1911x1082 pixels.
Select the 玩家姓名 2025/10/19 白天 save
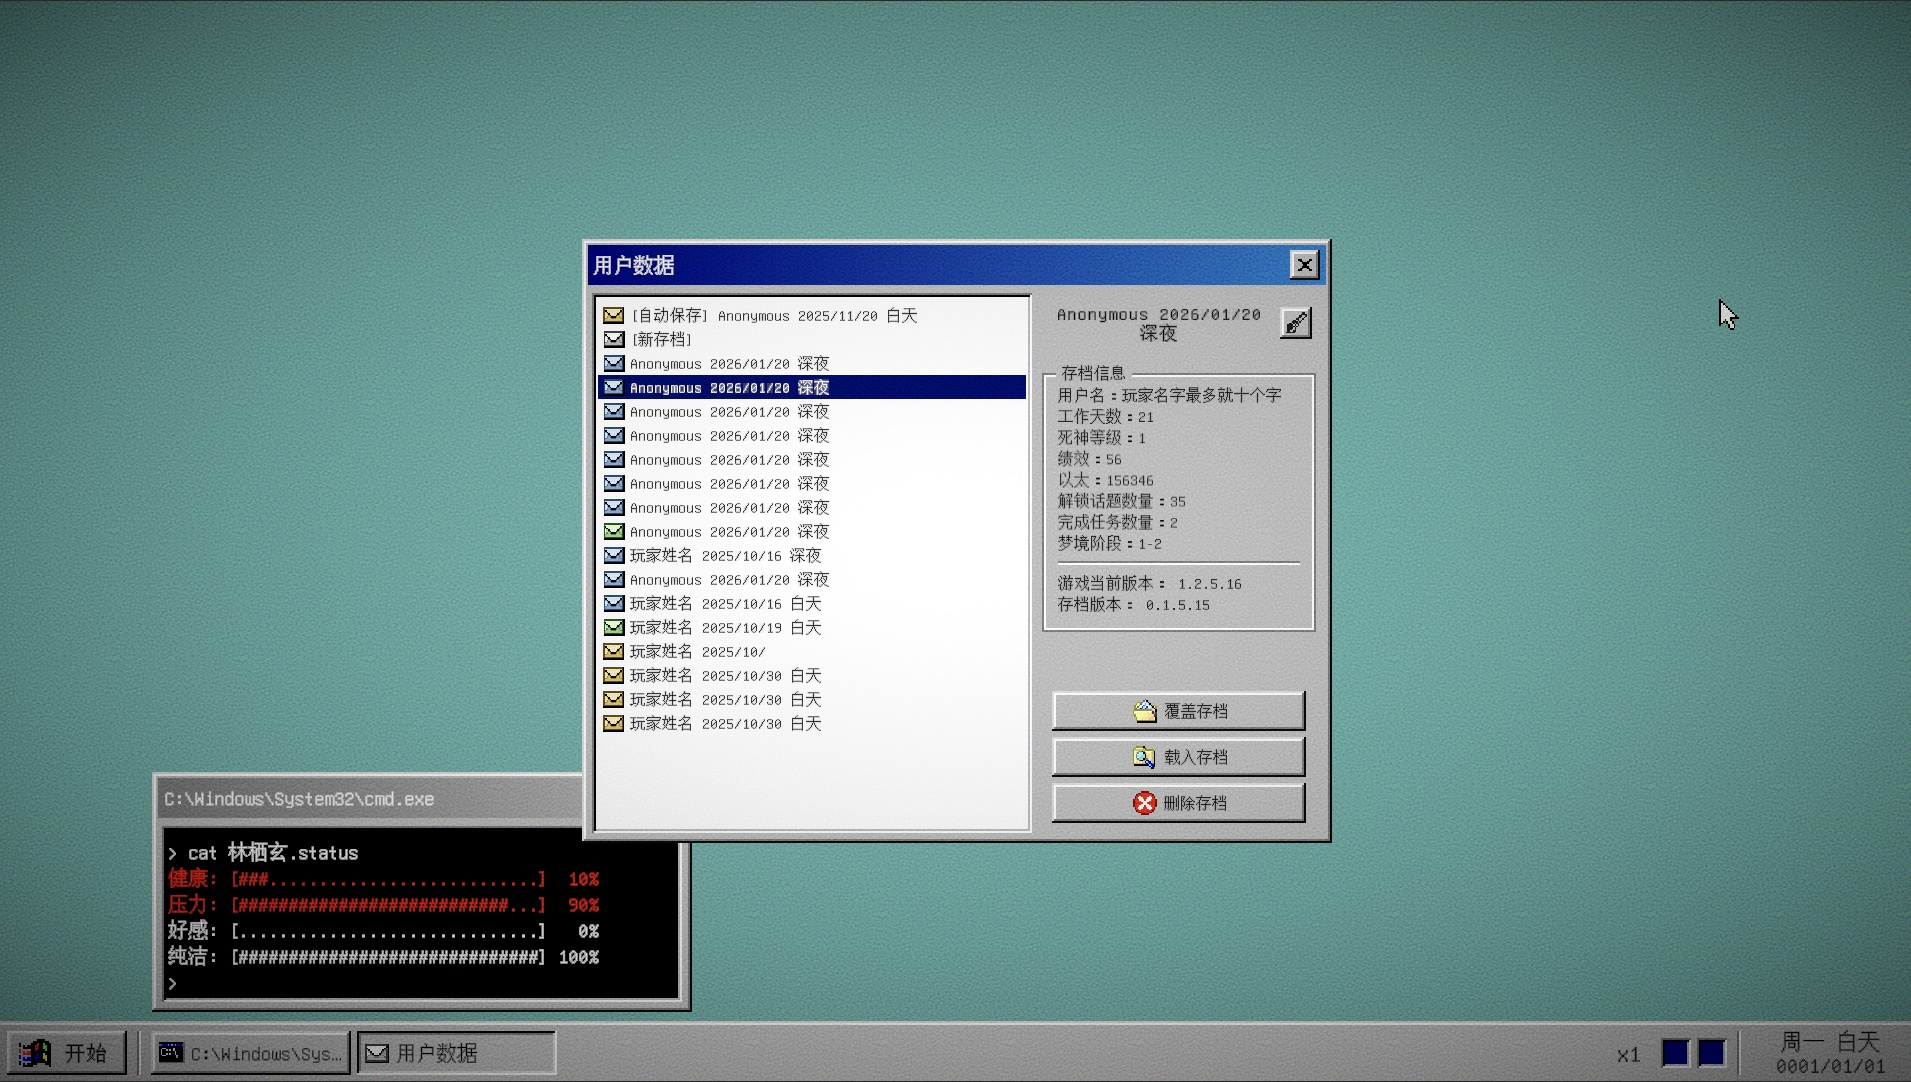coord(812,627)
